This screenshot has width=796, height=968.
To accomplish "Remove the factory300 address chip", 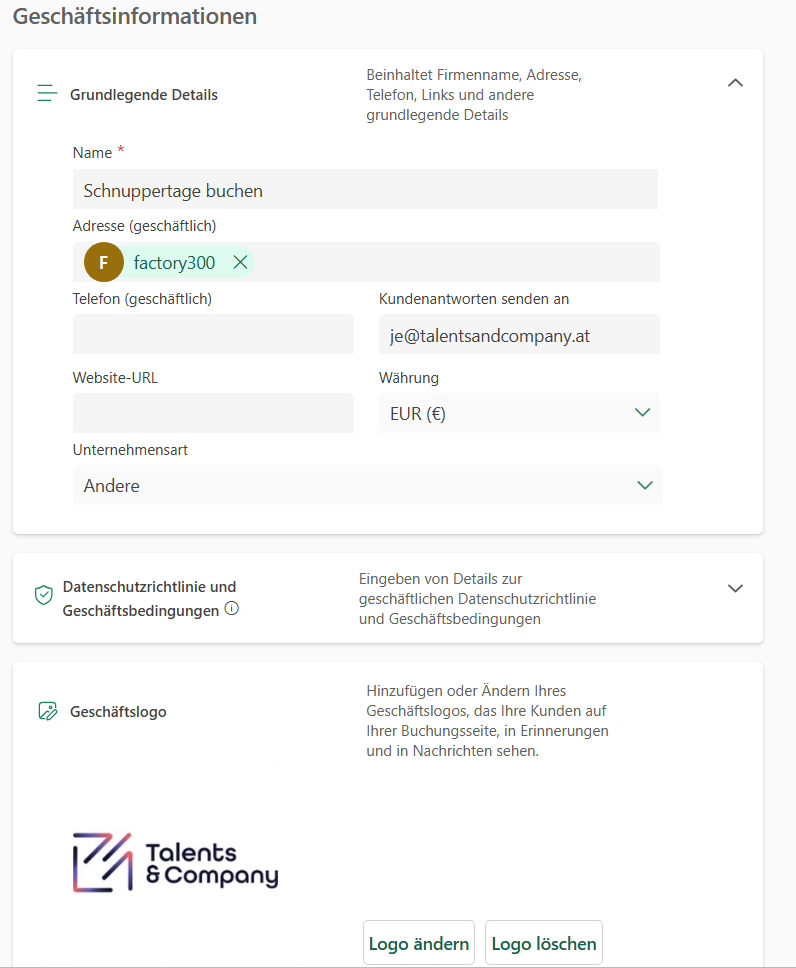I will pyautogui.click(x=240, y=262).
